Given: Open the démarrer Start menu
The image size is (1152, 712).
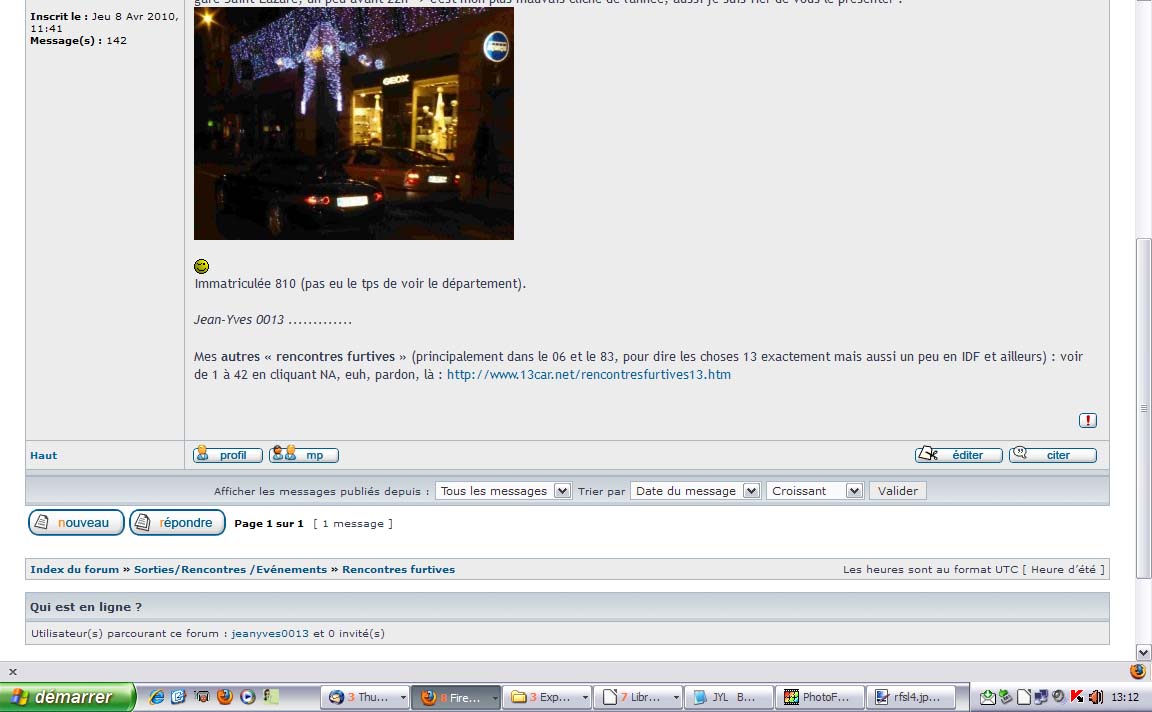Looking at the screenshot, I should click(x=68, y=697).
